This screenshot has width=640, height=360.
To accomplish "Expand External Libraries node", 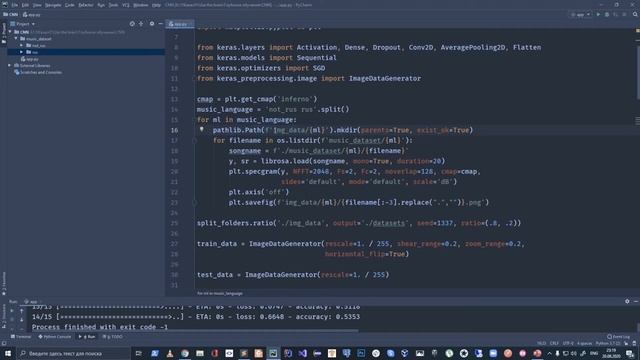I will pos(10,65).
